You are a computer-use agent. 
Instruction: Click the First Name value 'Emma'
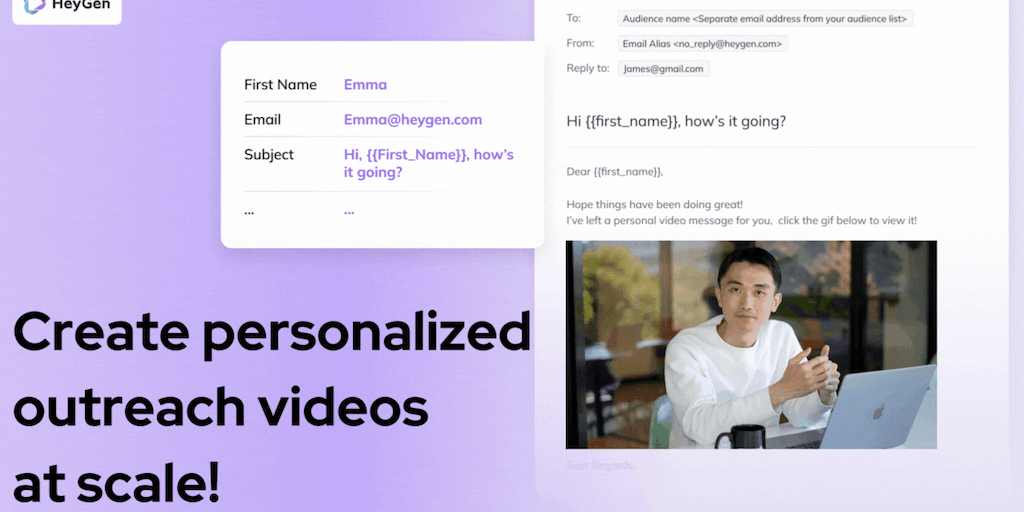365,85
